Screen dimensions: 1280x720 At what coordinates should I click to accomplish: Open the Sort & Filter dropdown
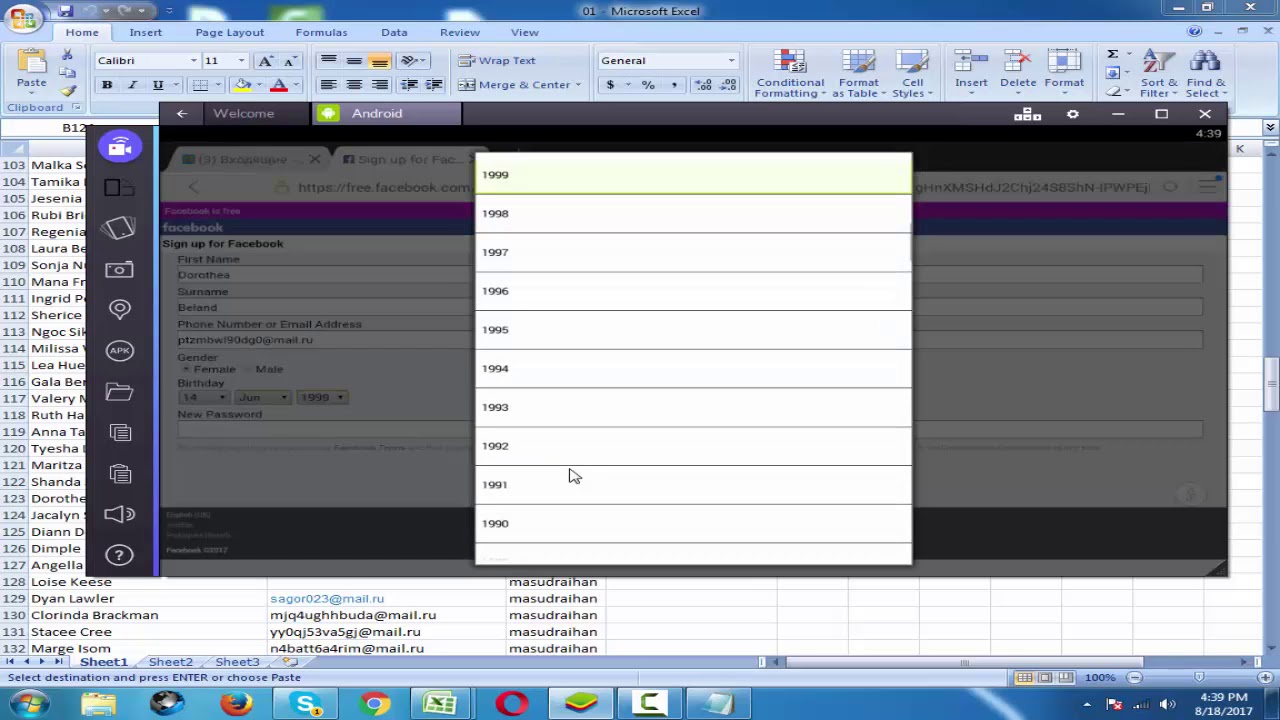(1159, 74)
